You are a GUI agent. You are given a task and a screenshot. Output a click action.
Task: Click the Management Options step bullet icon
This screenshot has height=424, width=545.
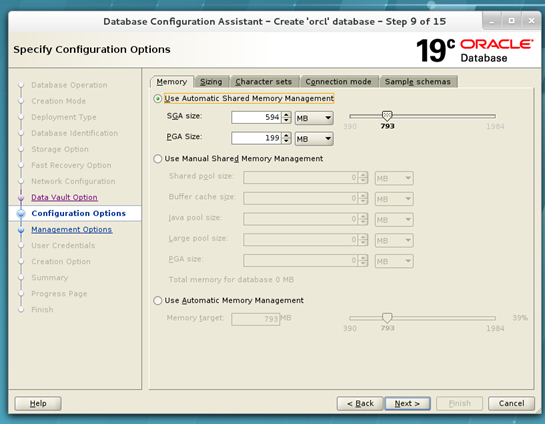tap(21, 230)
